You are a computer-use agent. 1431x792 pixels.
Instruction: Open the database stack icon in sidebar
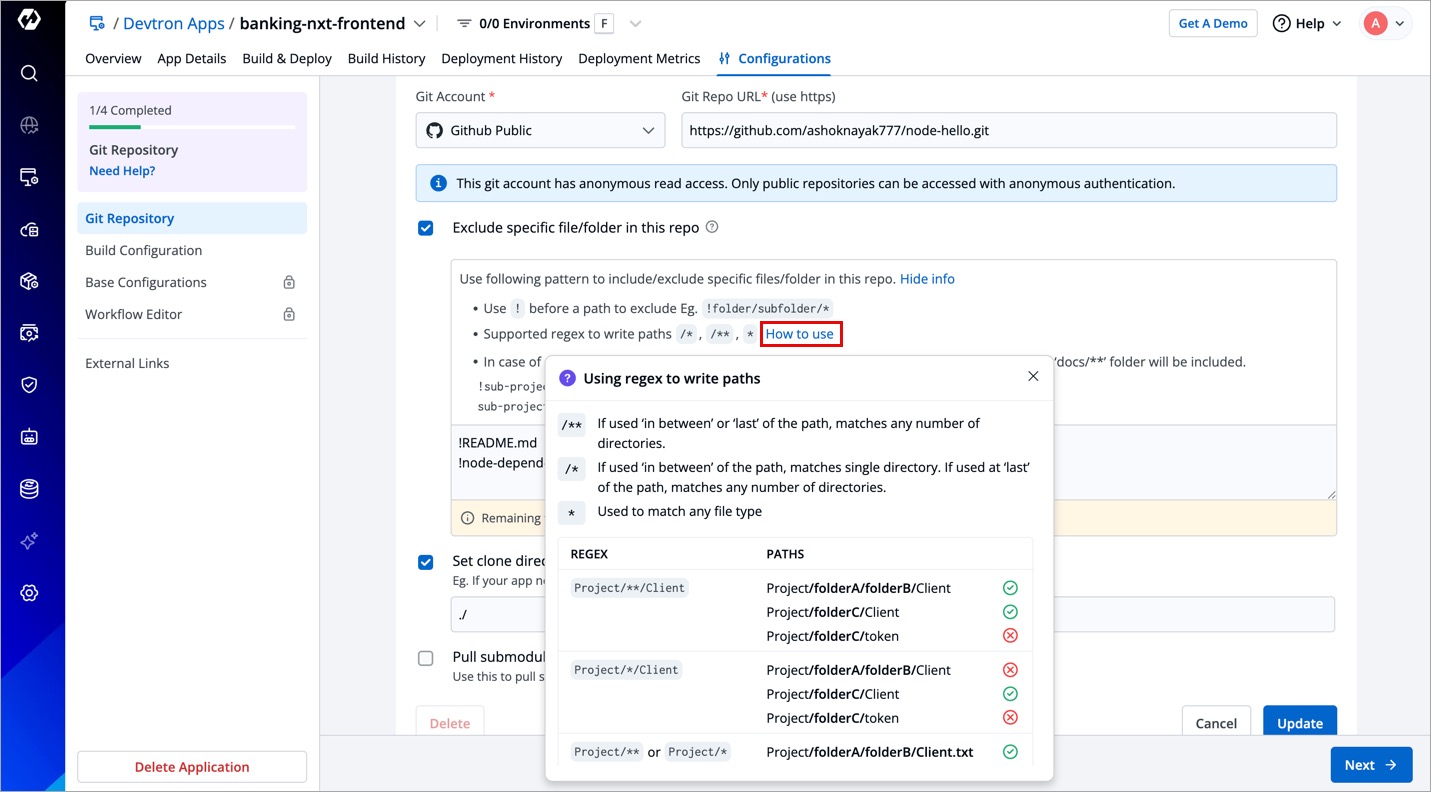(29, 489)
